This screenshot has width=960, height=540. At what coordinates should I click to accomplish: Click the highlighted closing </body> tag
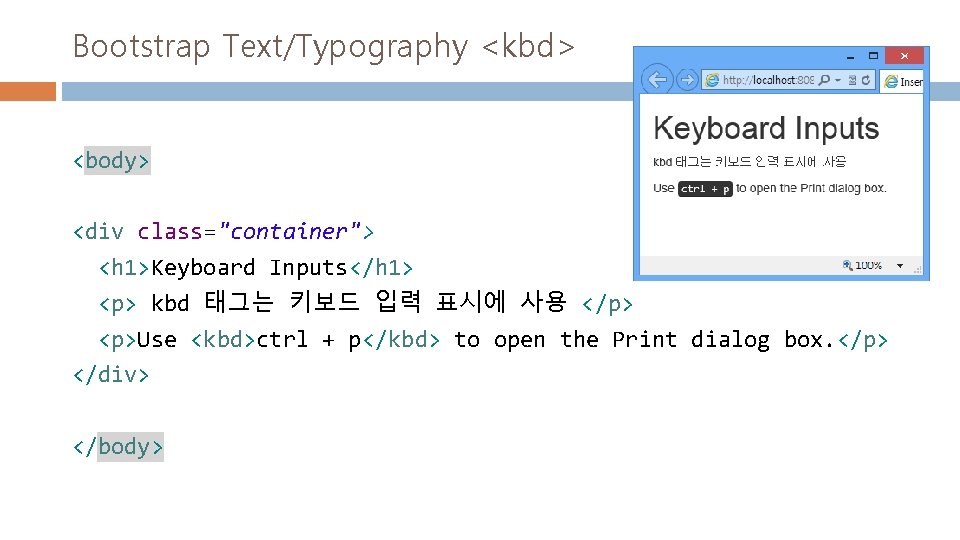coord(118,447)
